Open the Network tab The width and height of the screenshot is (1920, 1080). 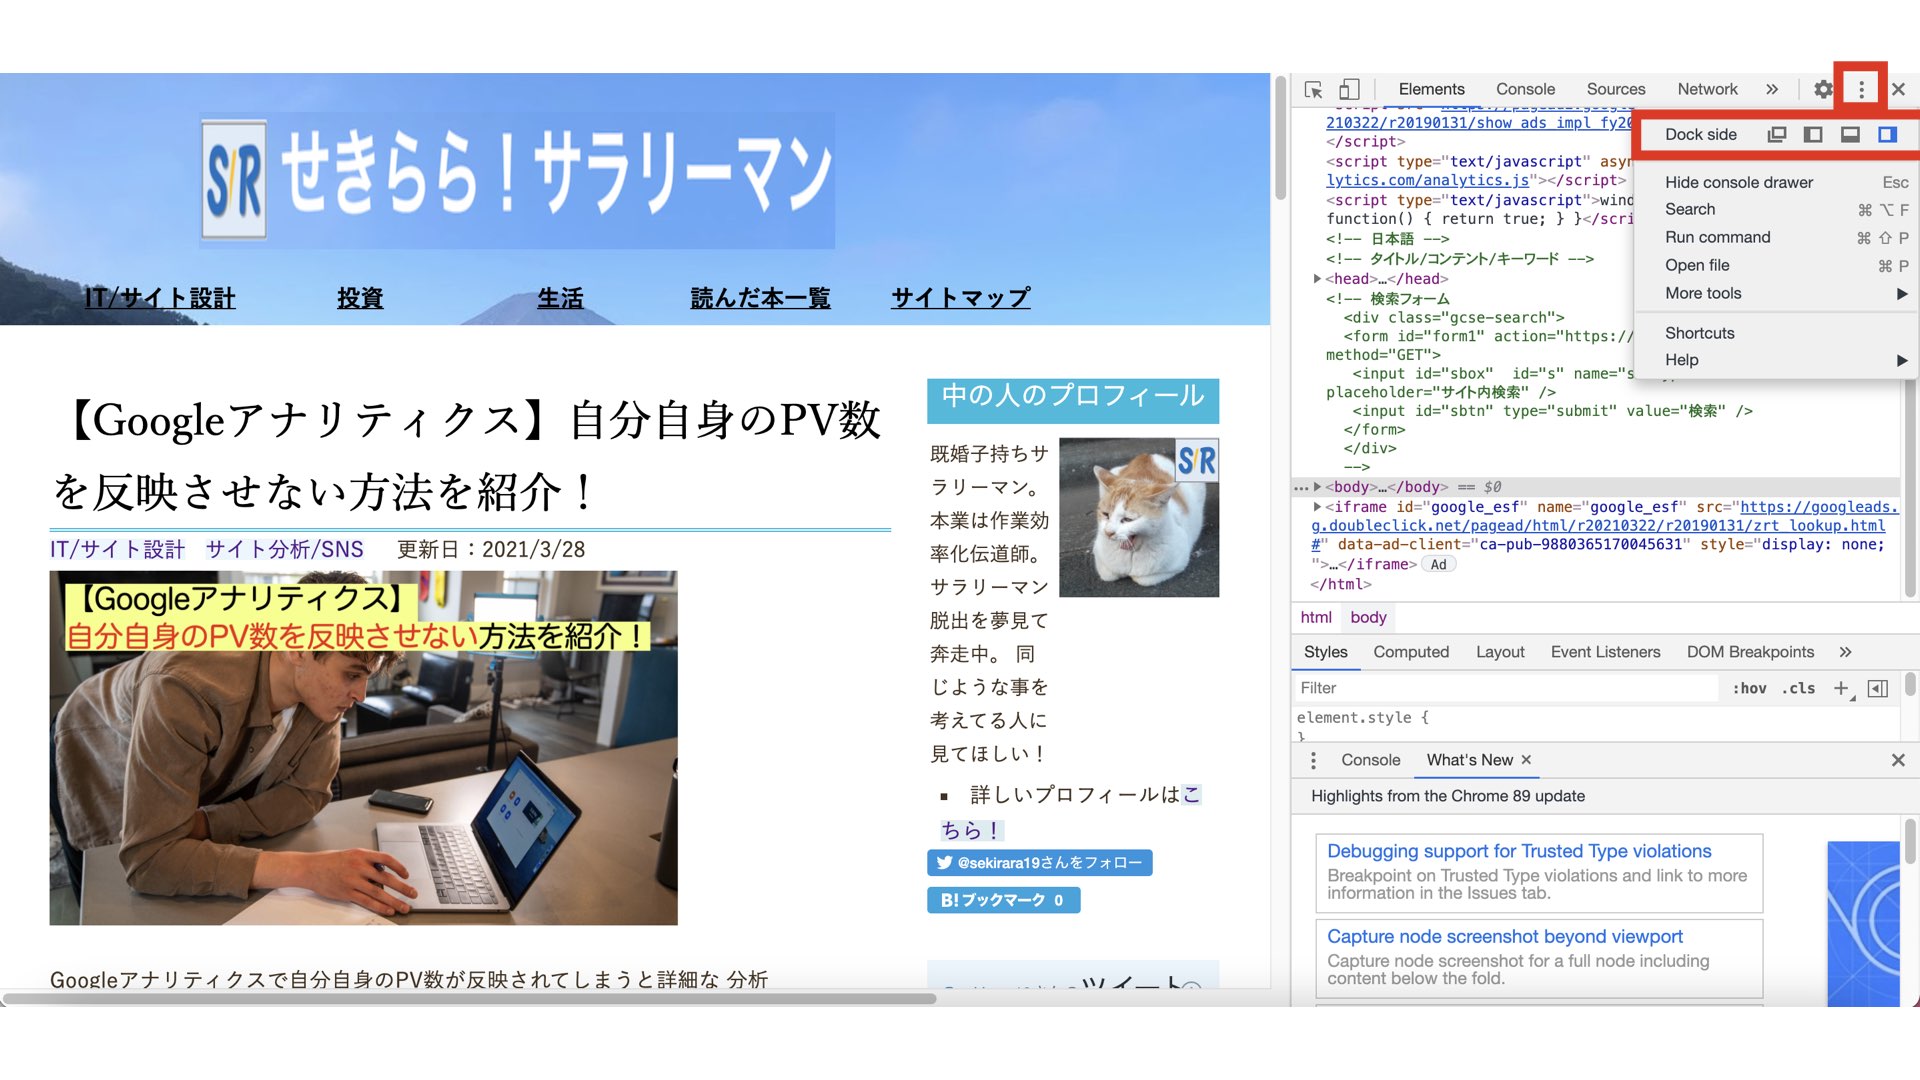pos(1707,89)
